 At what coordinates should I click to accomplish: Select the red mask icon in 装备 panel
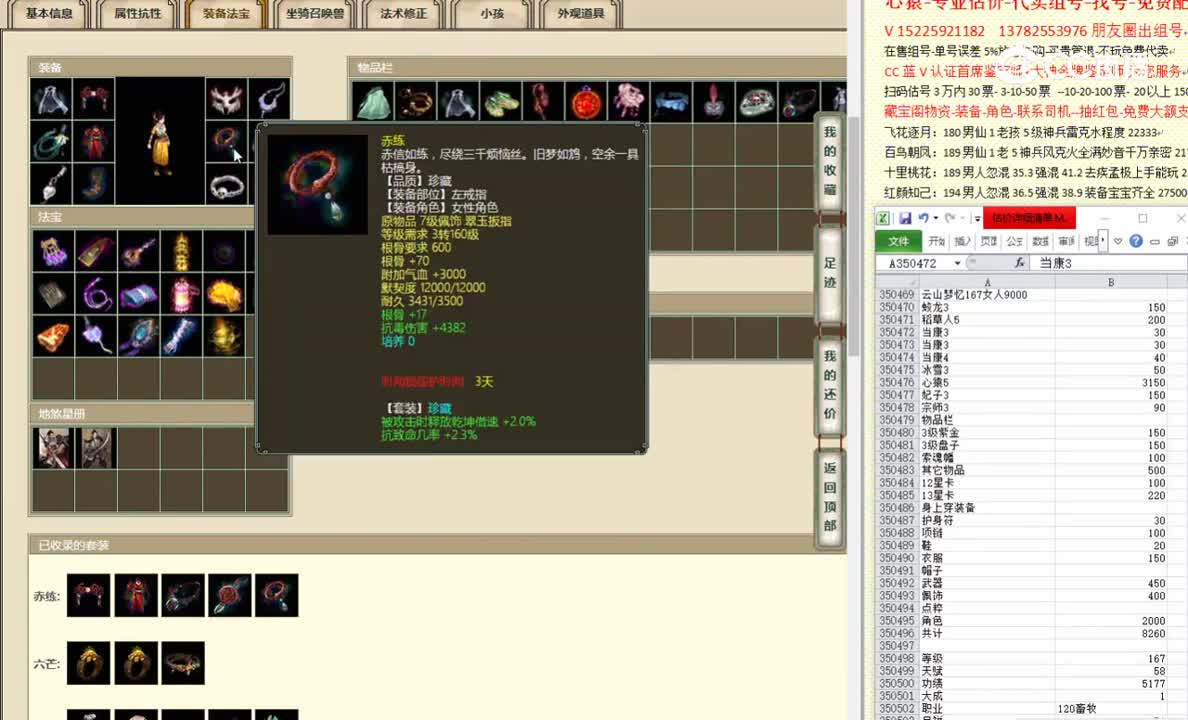(225, 98)
